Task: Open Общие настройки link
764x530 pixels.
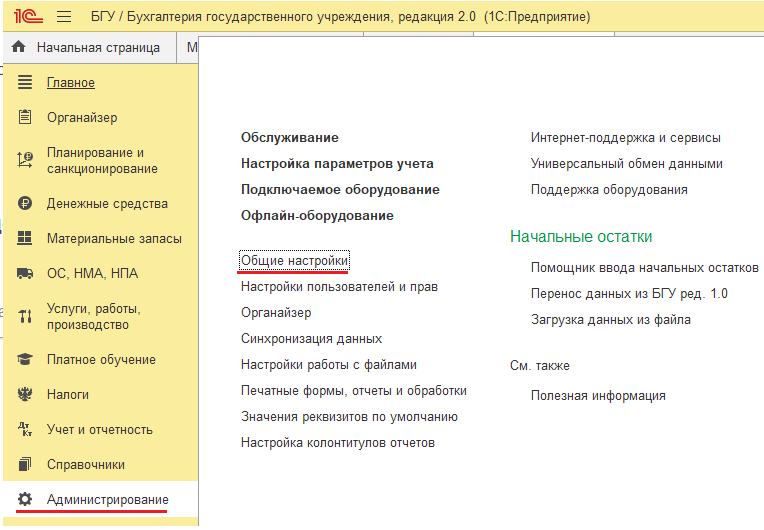Action: pos(294,261)
